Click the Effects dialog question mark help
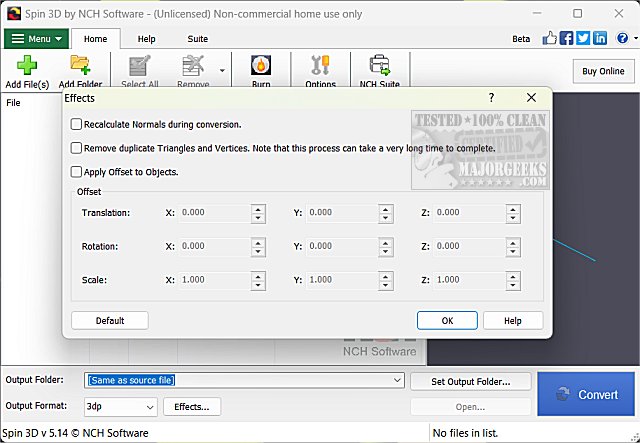This screenshot has width=640, height=443. (491, 98)
